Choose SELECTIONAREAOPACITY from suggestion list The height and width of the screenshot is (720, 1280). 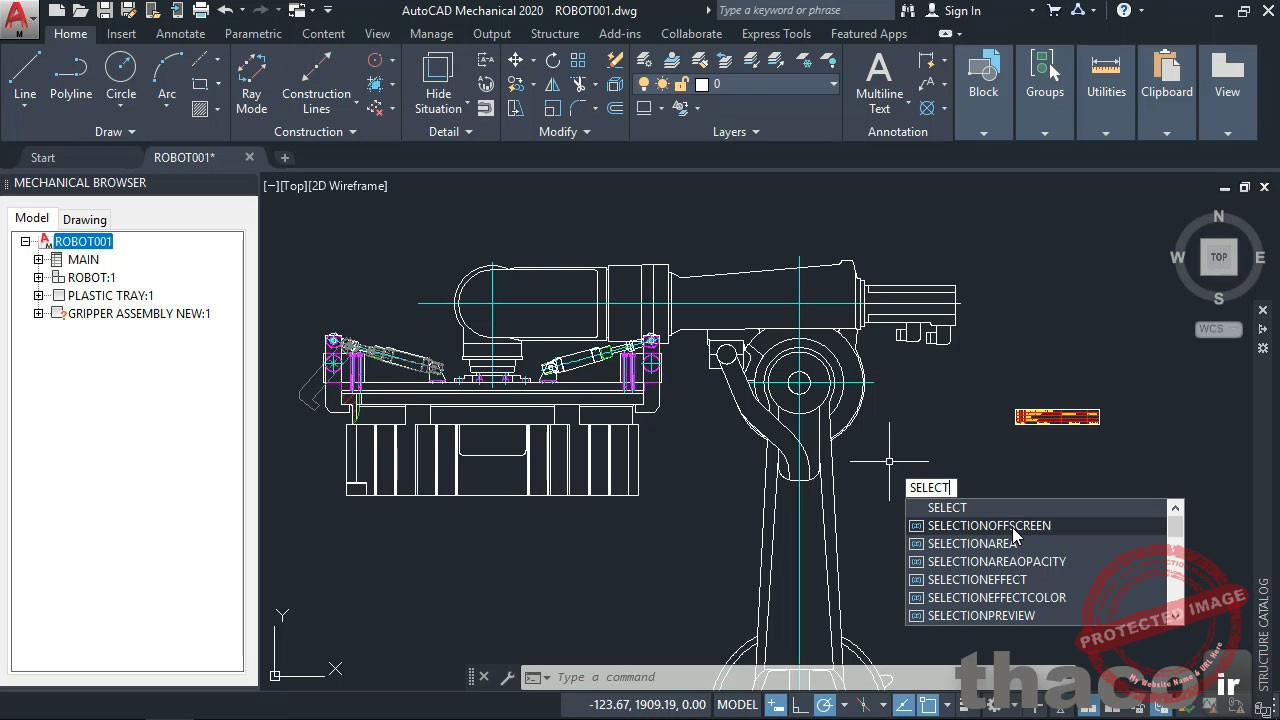pos(996,562)
